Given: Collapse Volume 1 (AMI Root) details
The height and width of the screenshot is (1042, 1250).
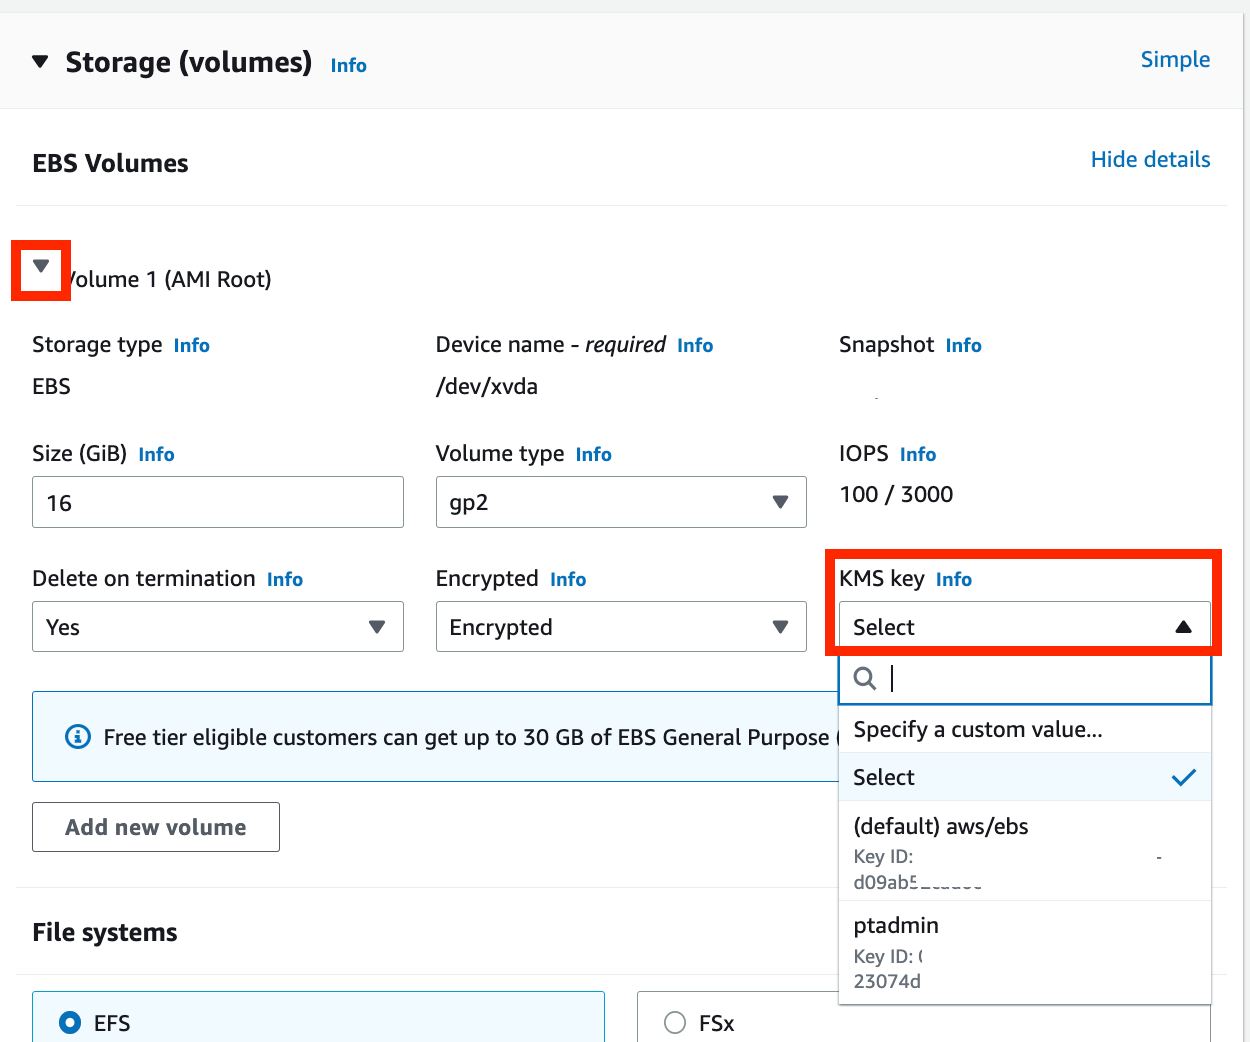Looking at the screenshot, I should coord(41,267).
